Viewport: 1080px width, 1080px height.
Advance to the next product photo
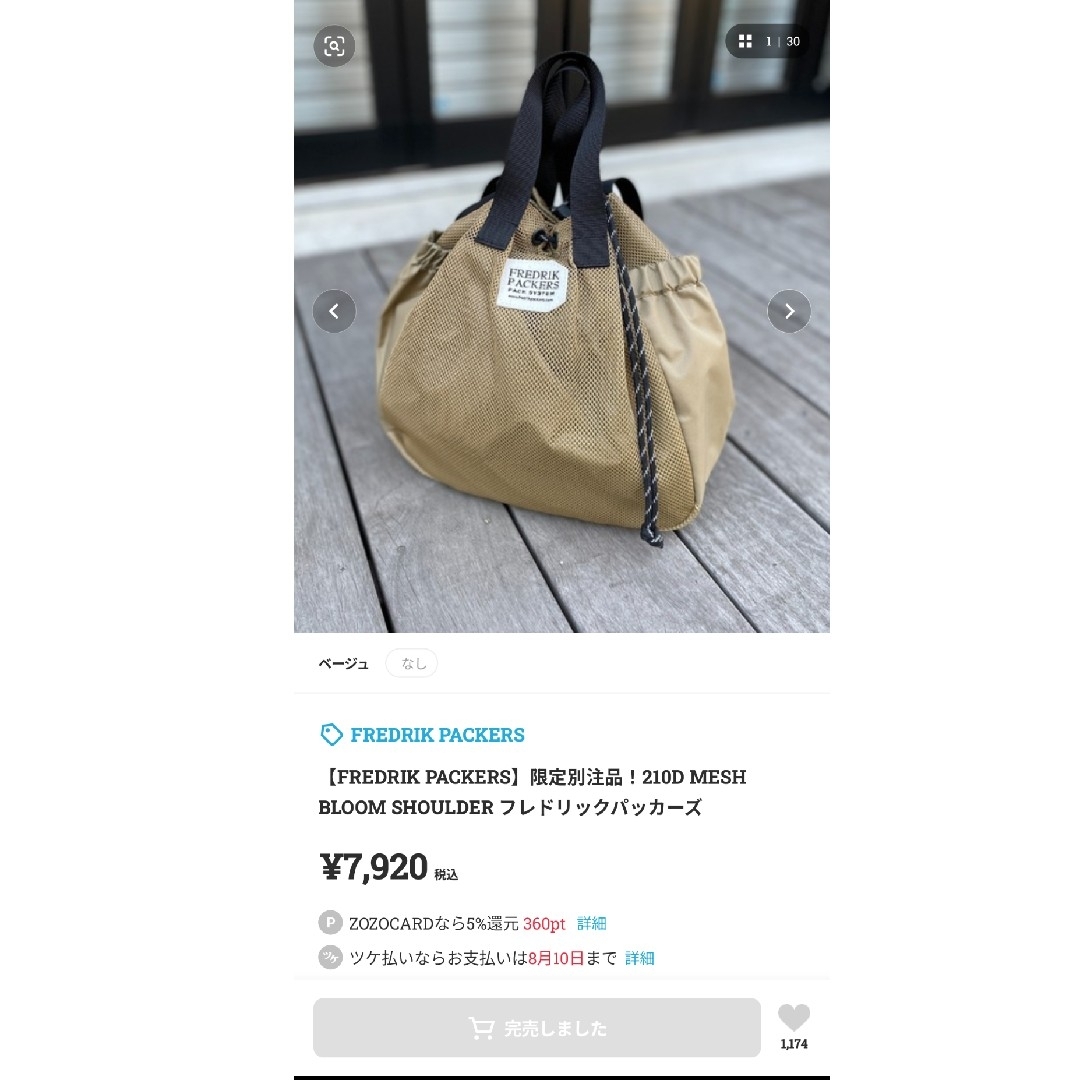click(x=789, y=311)
